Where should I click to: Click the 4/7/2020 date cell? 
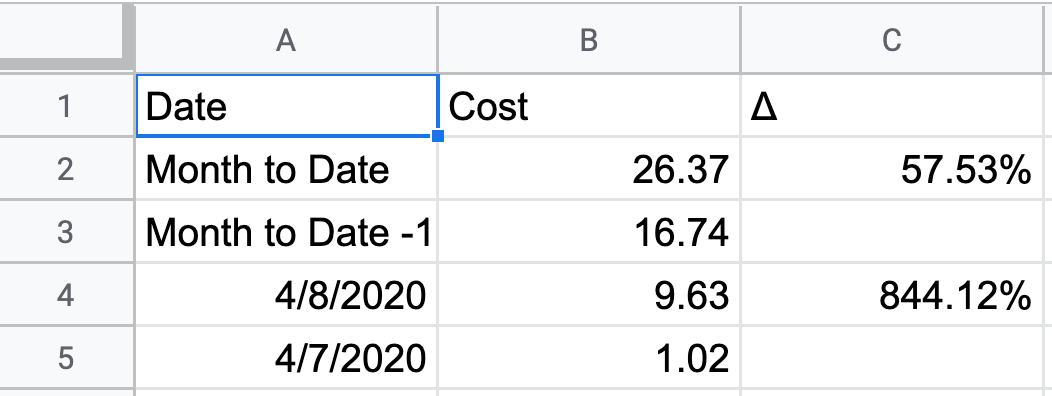tap(286, 358)
